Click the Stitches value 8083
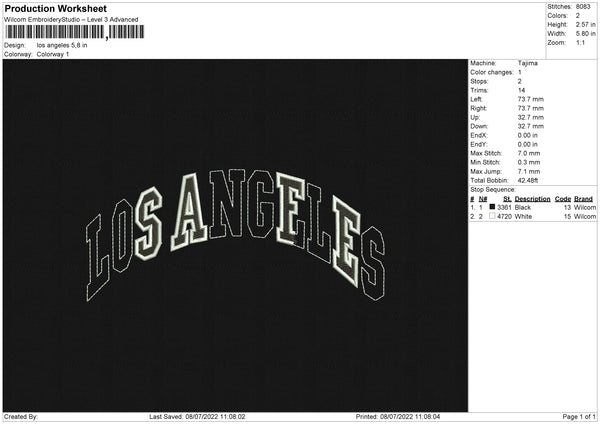Screen dimensions: 600x424 click(583, 7)
